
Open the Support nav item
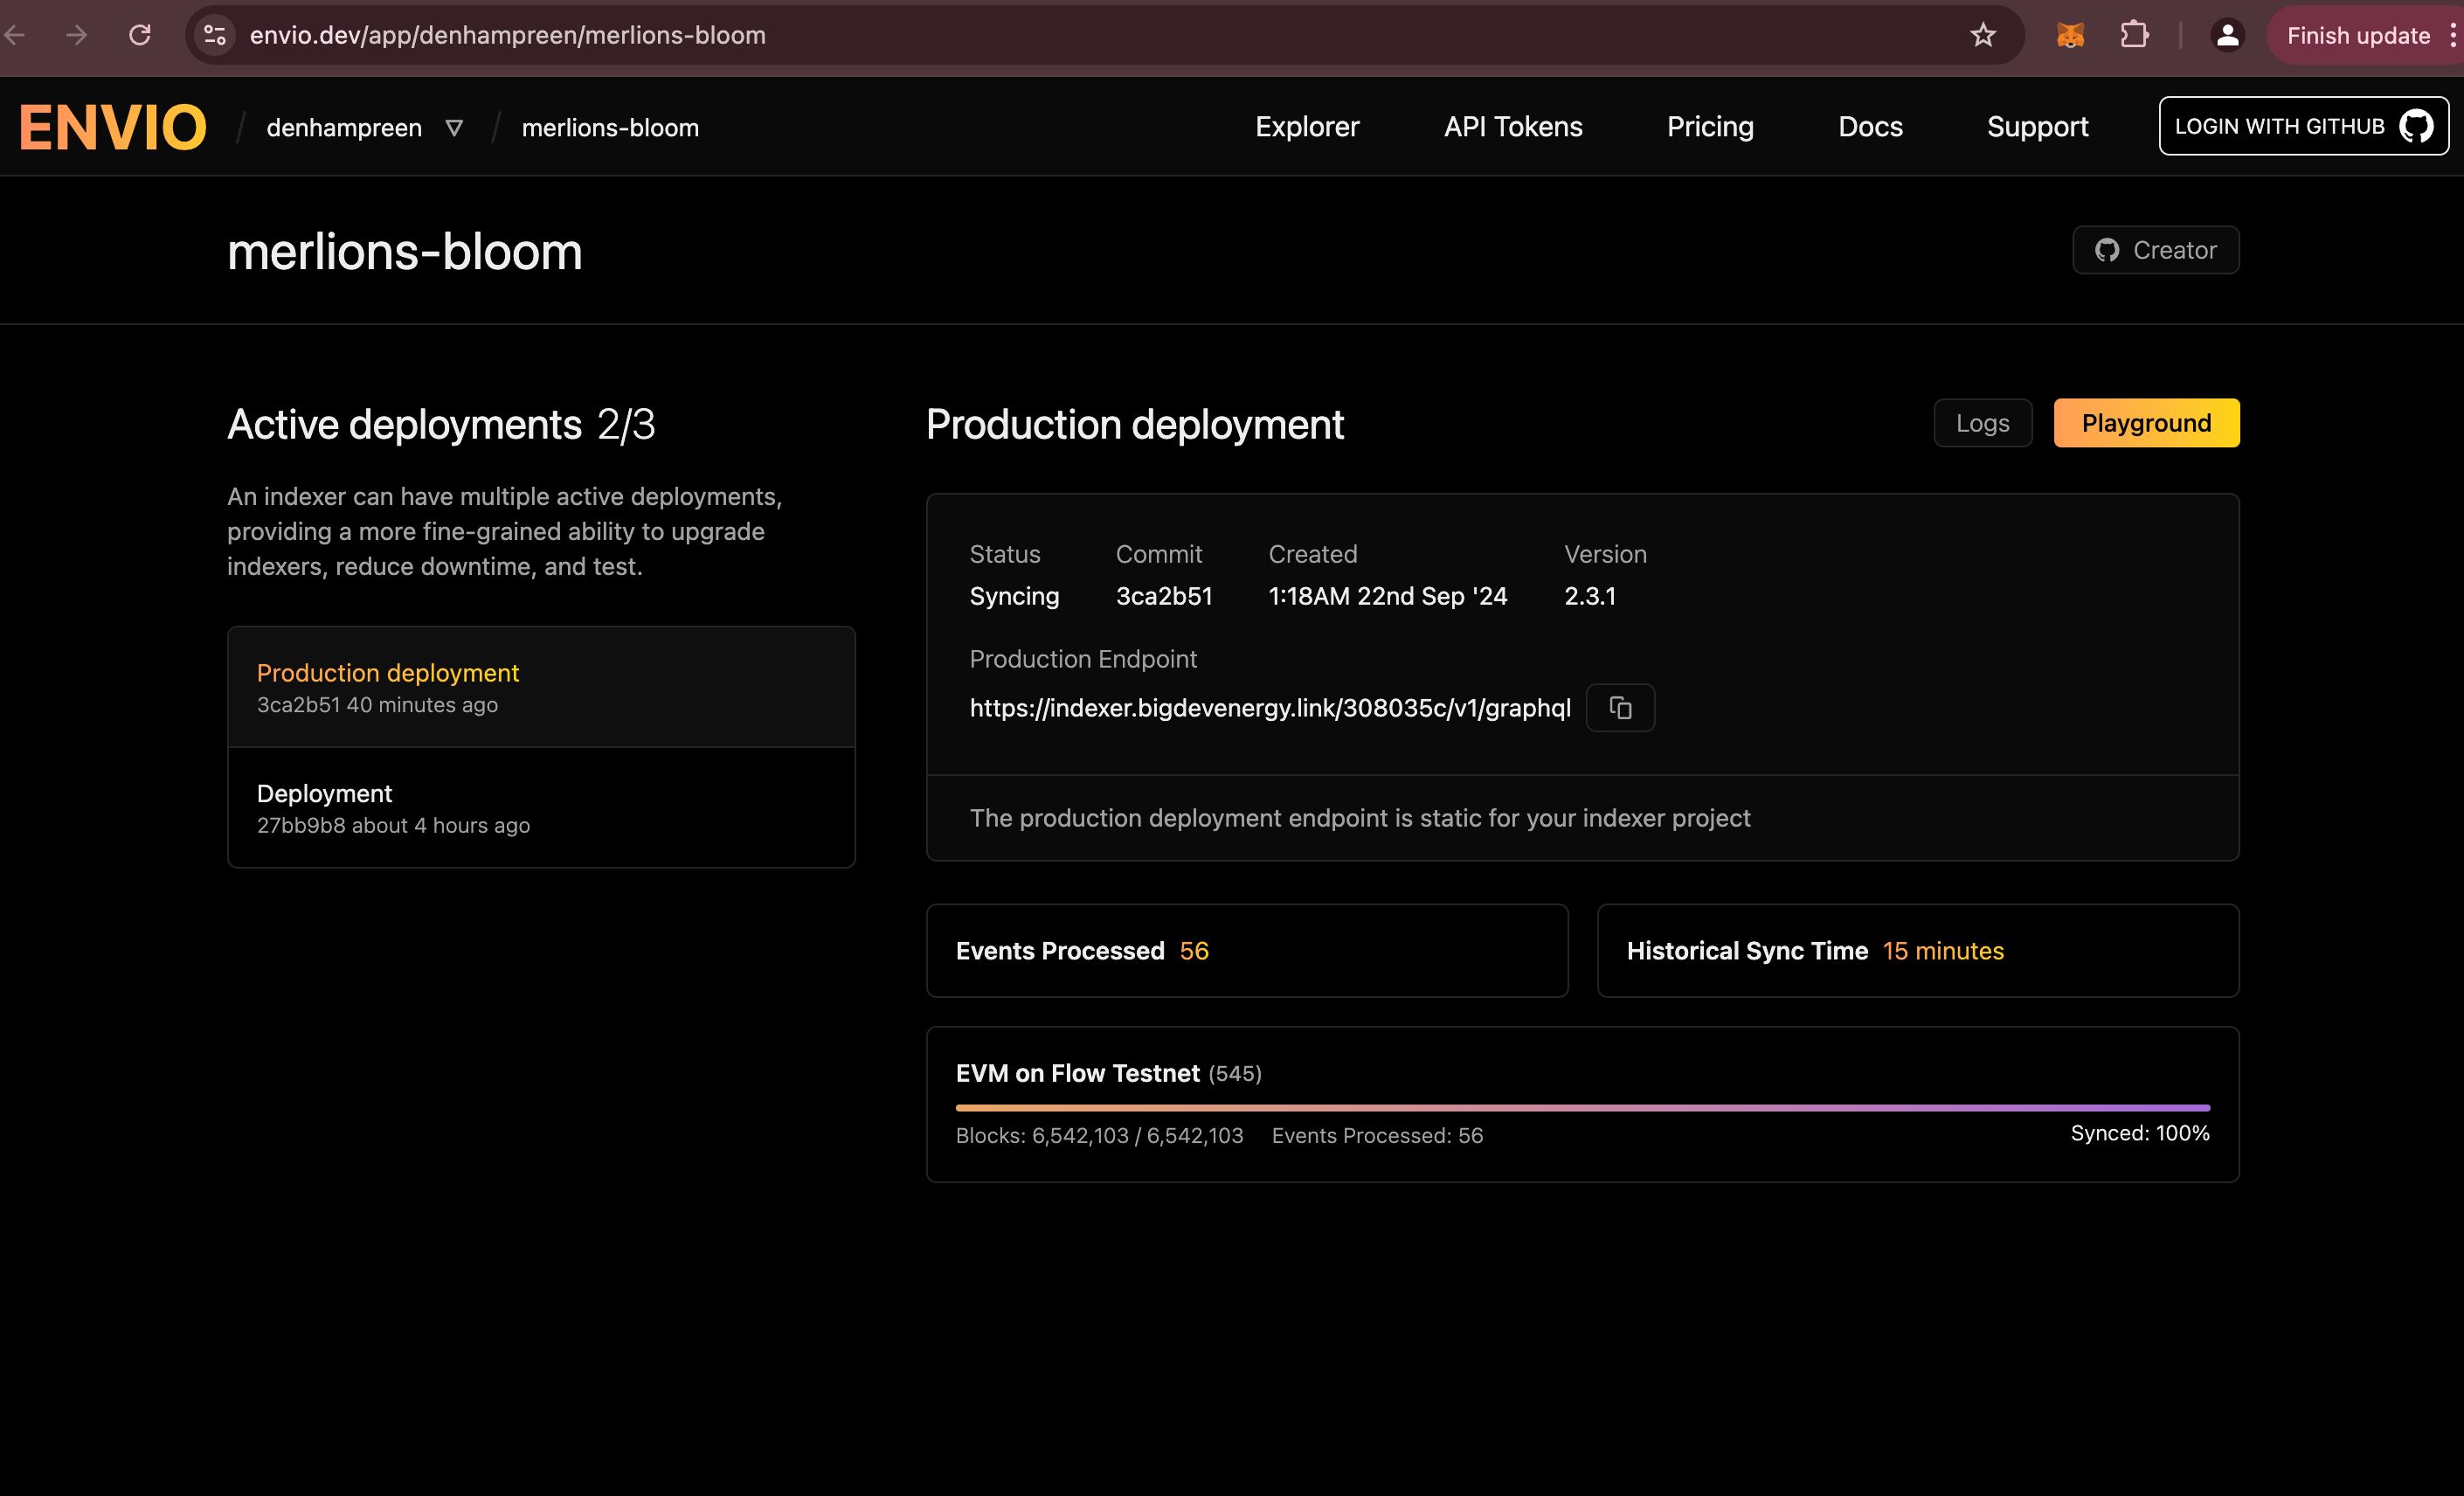click(x=2037, y=127)
